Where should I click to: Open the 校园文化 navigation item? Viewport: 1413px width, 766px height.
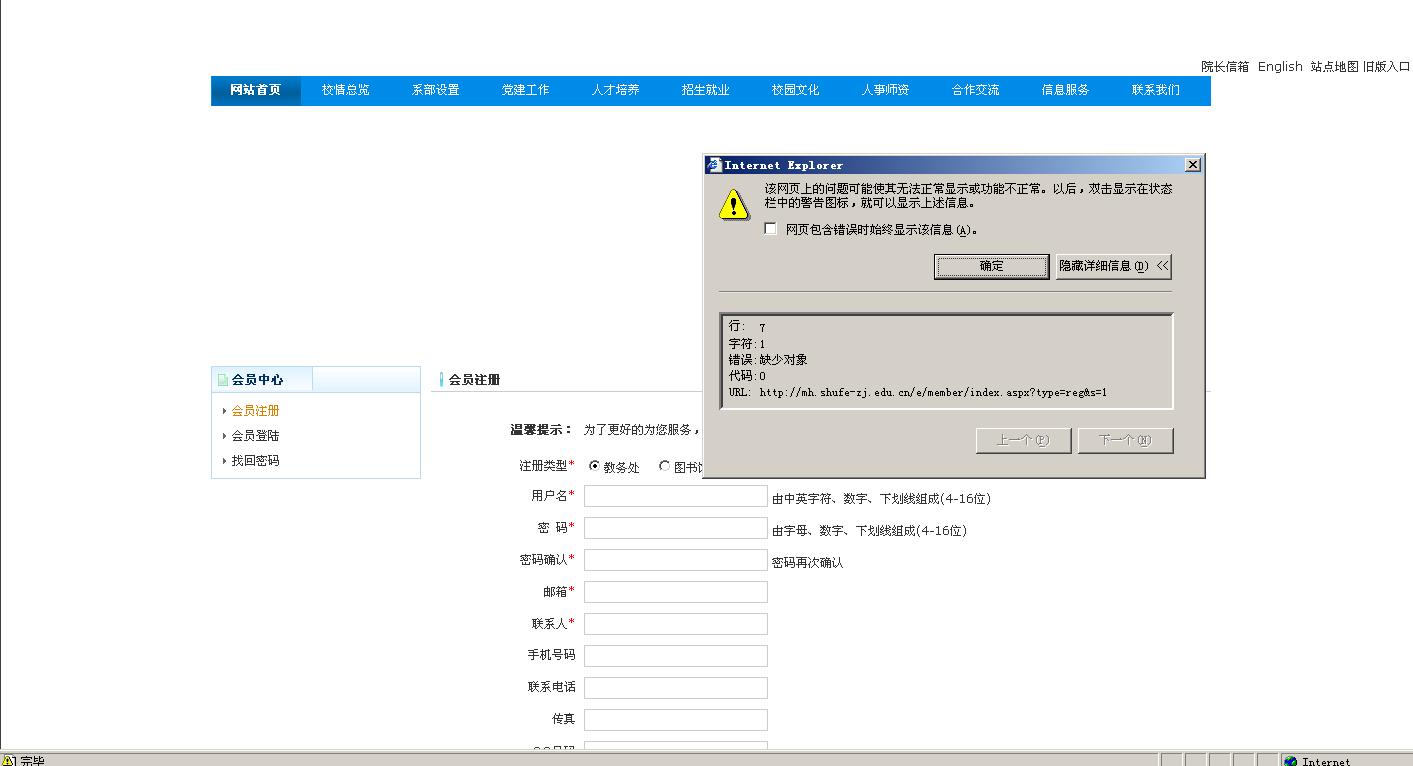click(795, 90)
